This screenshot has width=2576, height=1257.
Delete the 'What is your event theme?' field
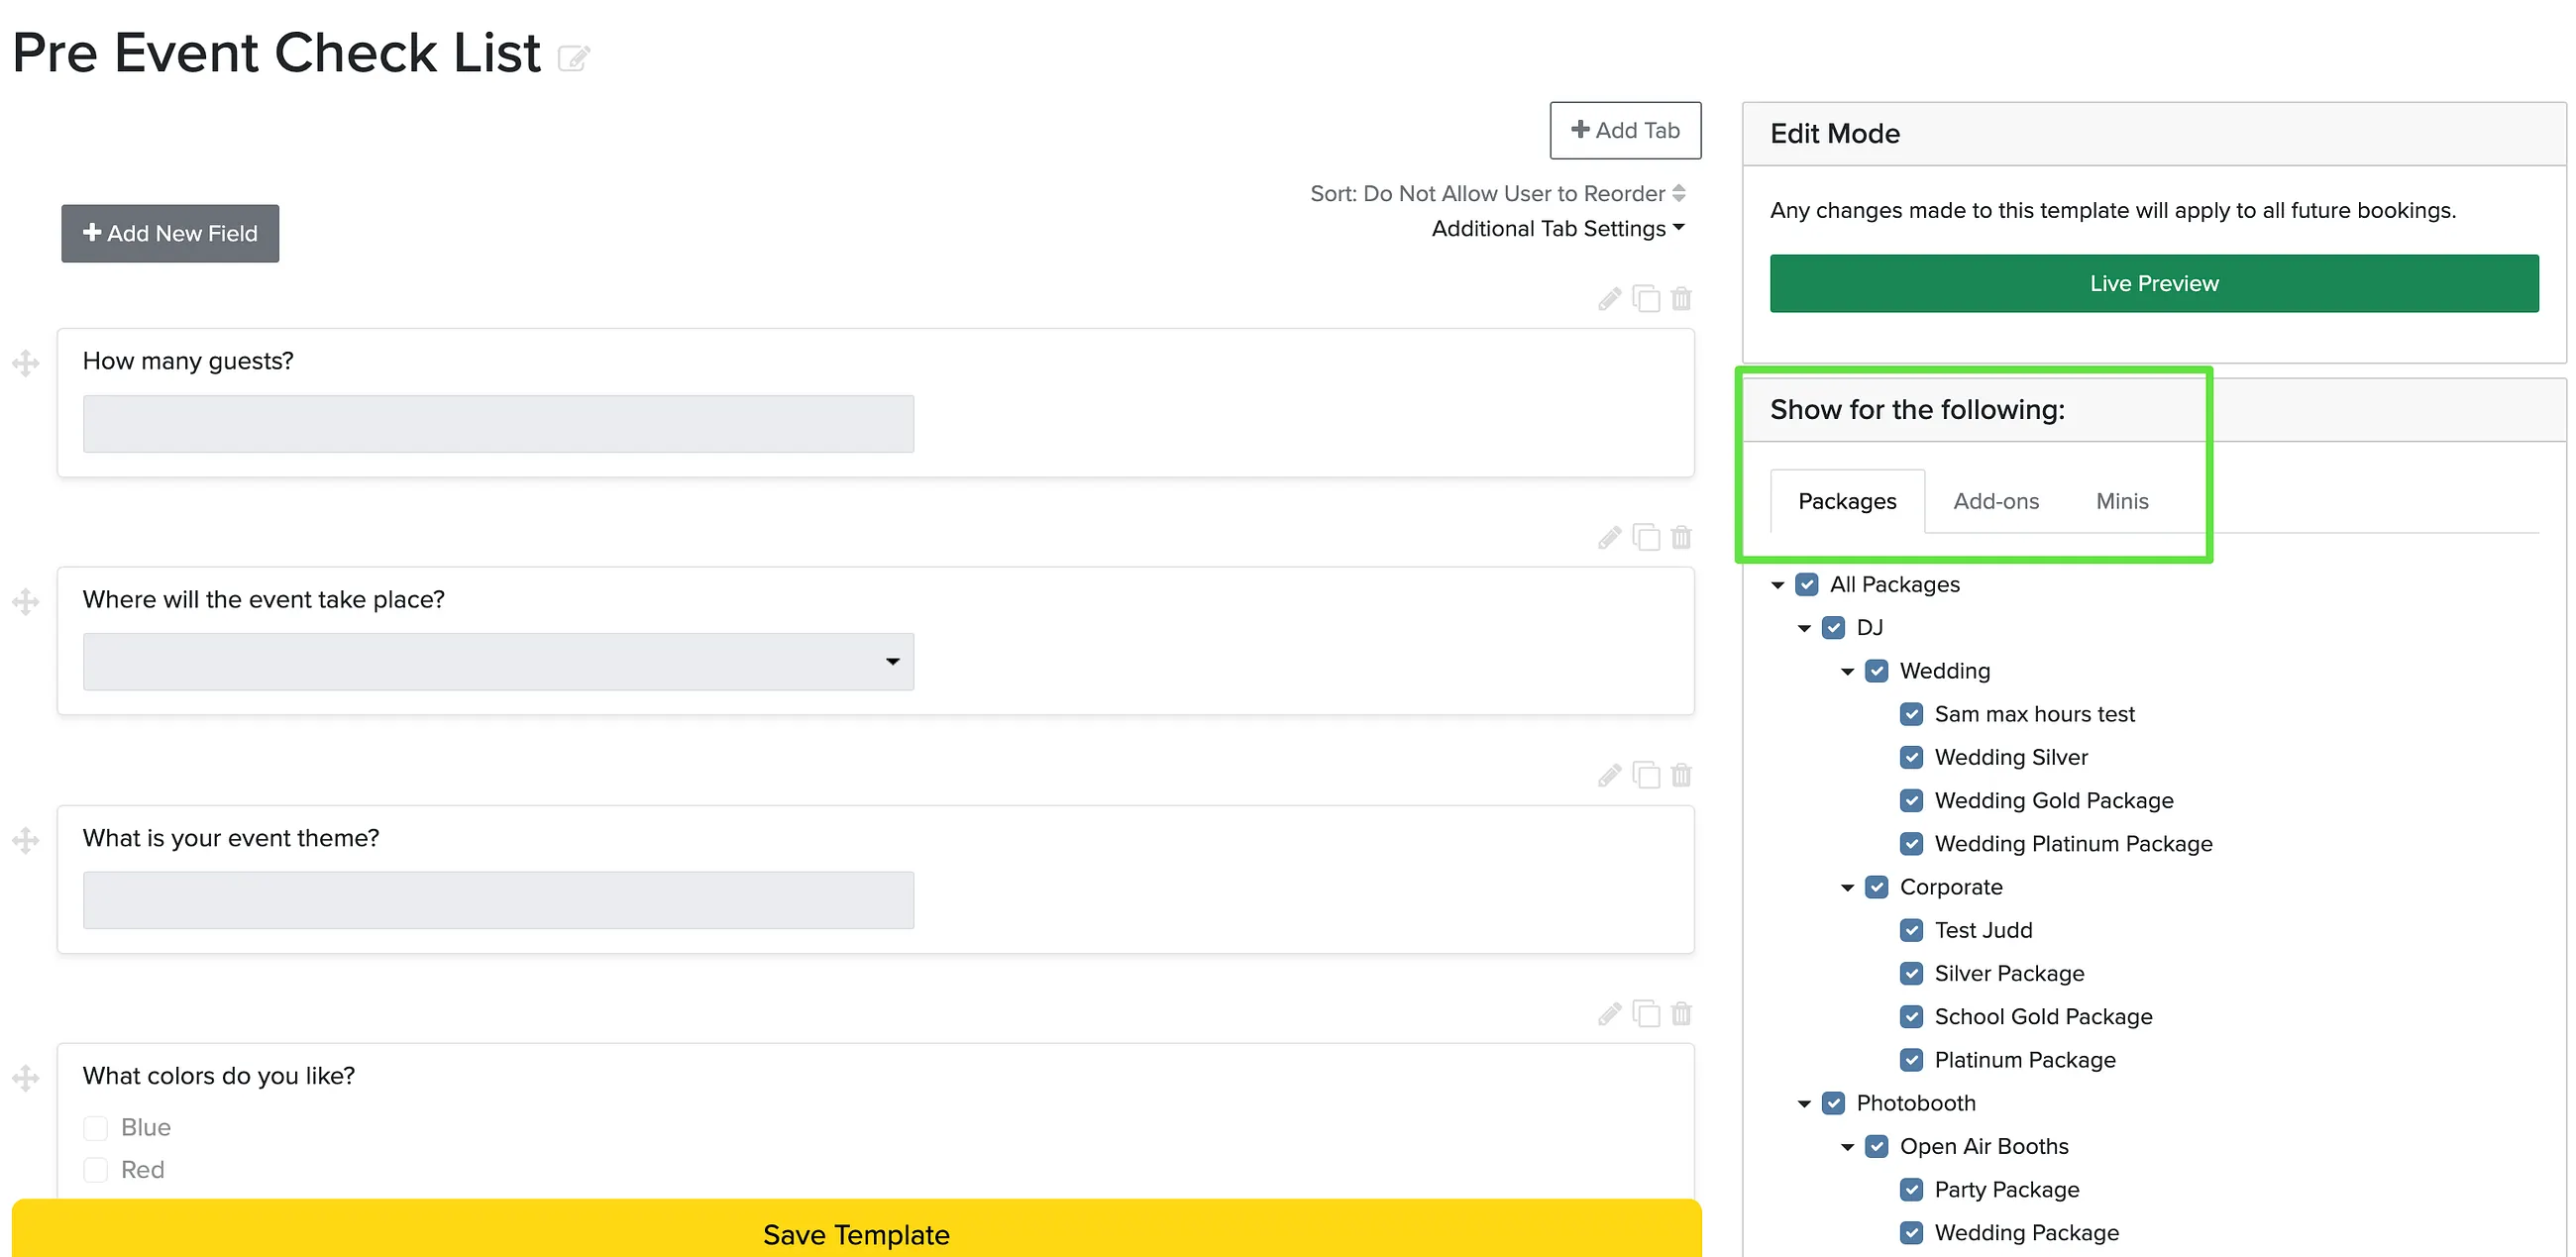click(x=1682, y=776)
